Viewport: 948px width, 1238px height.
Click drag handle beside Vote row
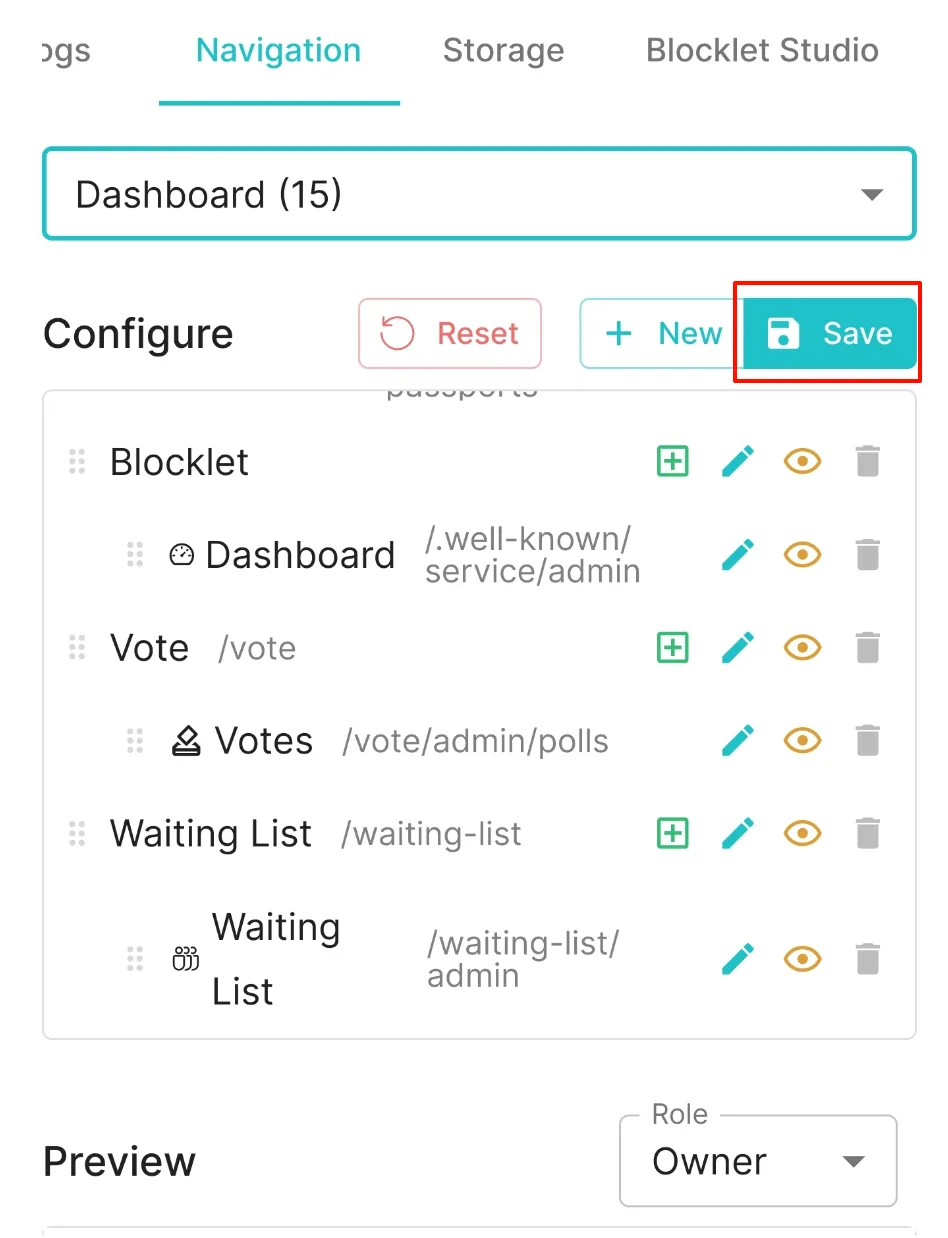point(77,648)
